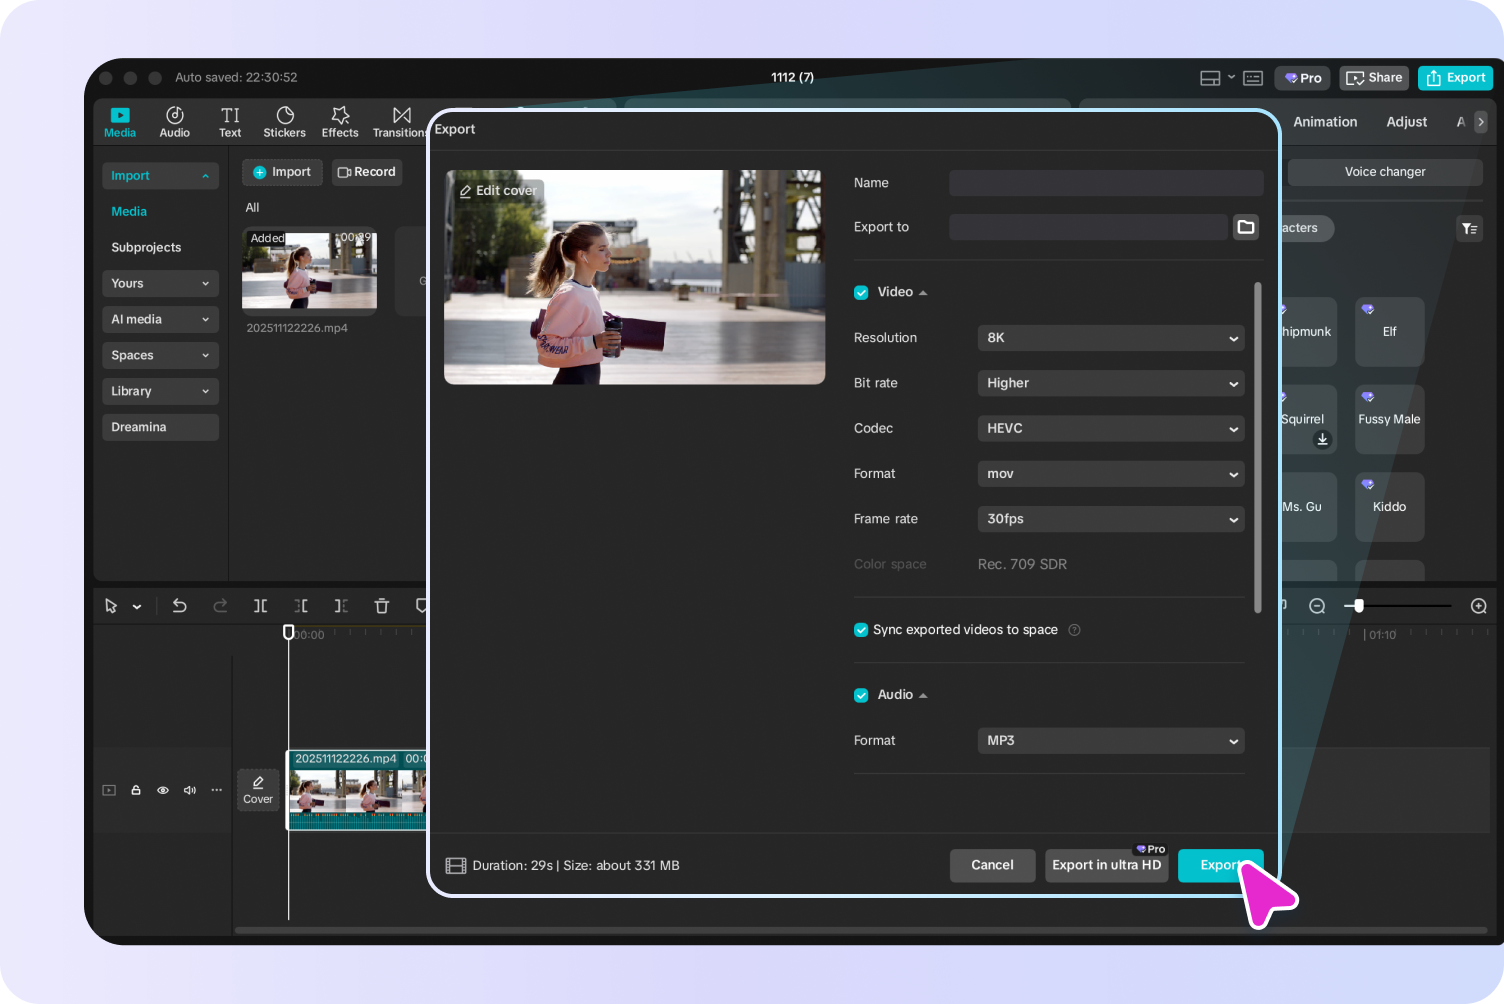Open the folder browser next to Export to
The width and height of the screenshot is (1504, 1004).
coord(1245,227)
